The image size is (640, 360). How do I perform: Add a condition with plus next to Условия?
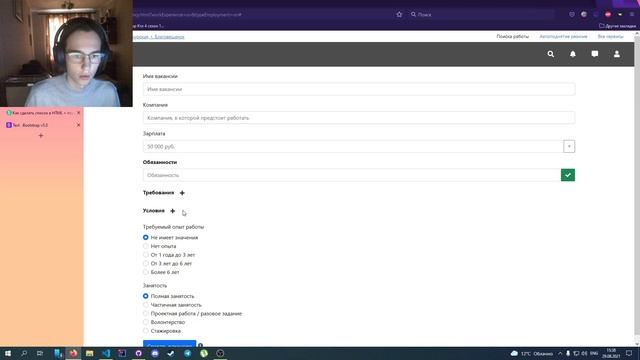(173, 211)
